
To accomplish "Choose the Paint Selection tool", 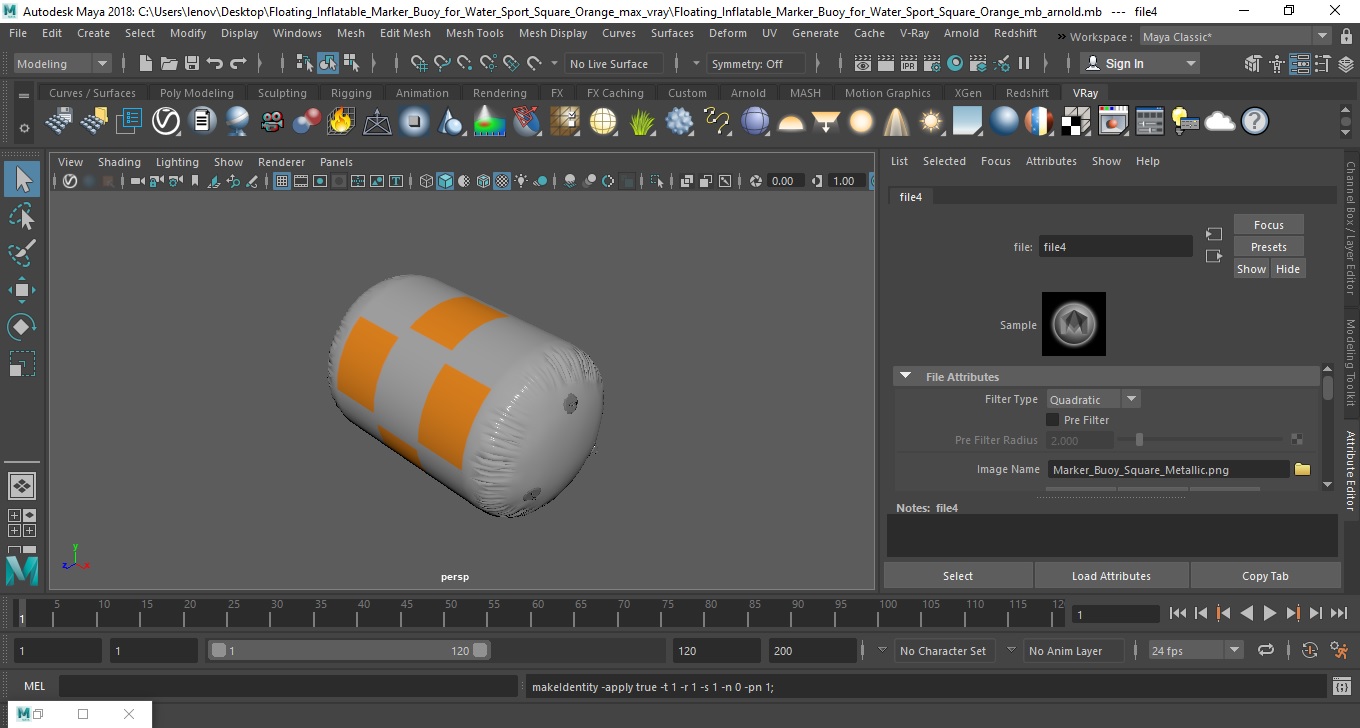I will click(22, 253).
